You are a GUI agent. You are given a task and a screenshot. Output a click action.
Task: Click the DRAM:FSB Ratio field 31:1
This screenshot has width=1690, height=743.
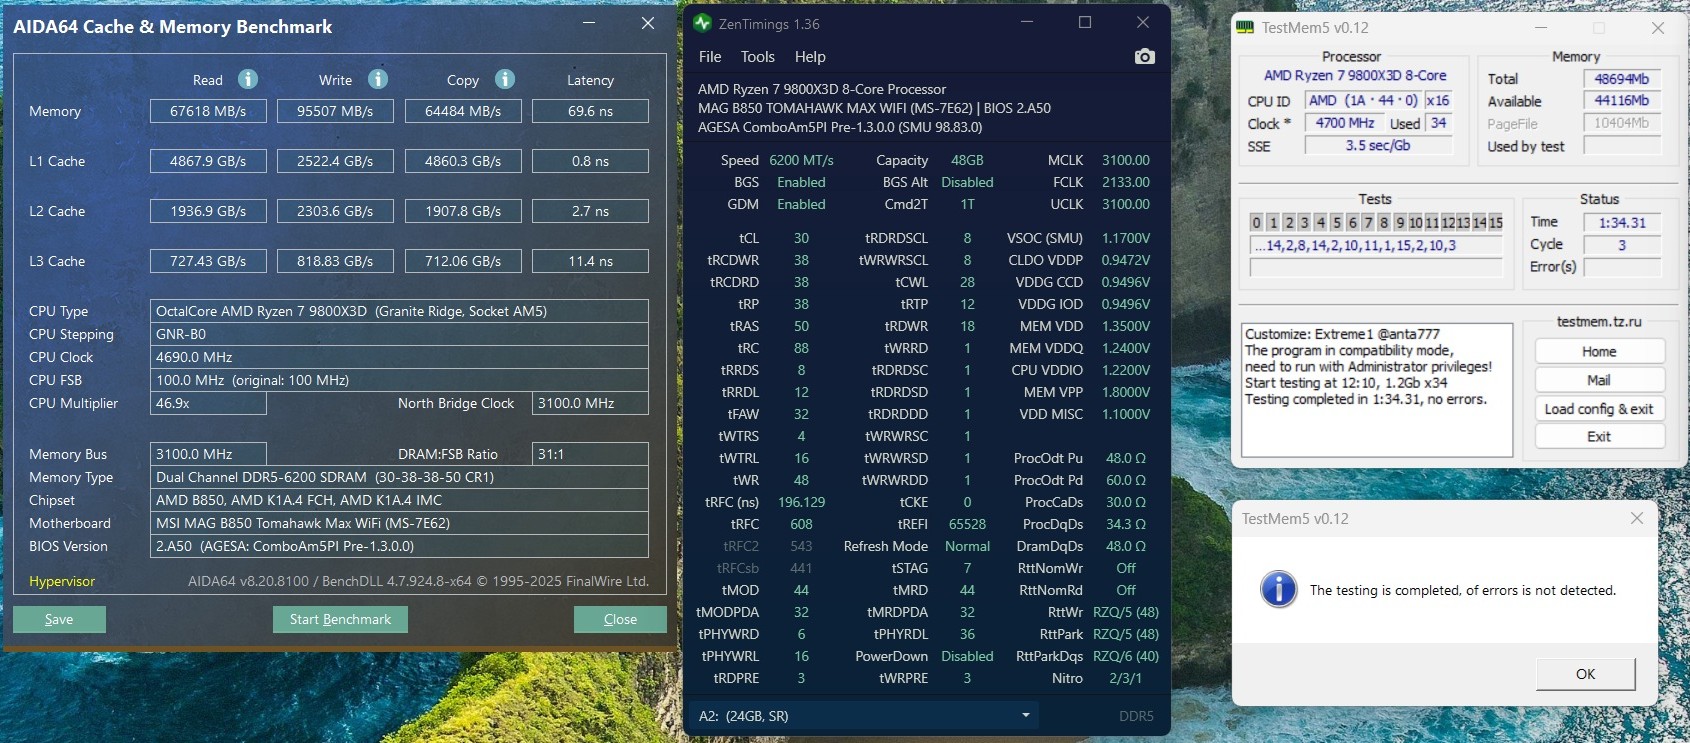(590, 454)
